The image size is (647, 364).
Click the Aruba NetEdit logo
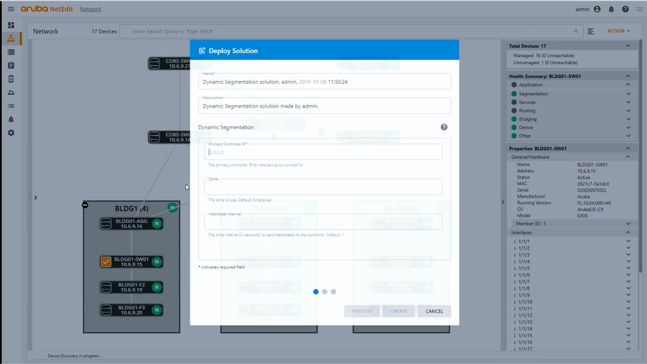click(x=47, y=9)
